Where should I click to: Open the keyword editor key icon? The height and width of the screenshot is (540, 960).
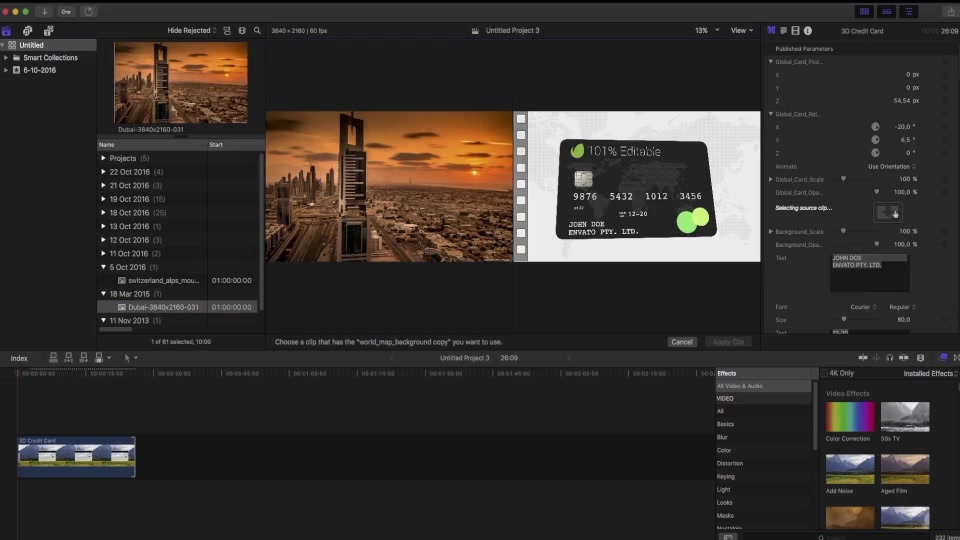pos(66,12)
